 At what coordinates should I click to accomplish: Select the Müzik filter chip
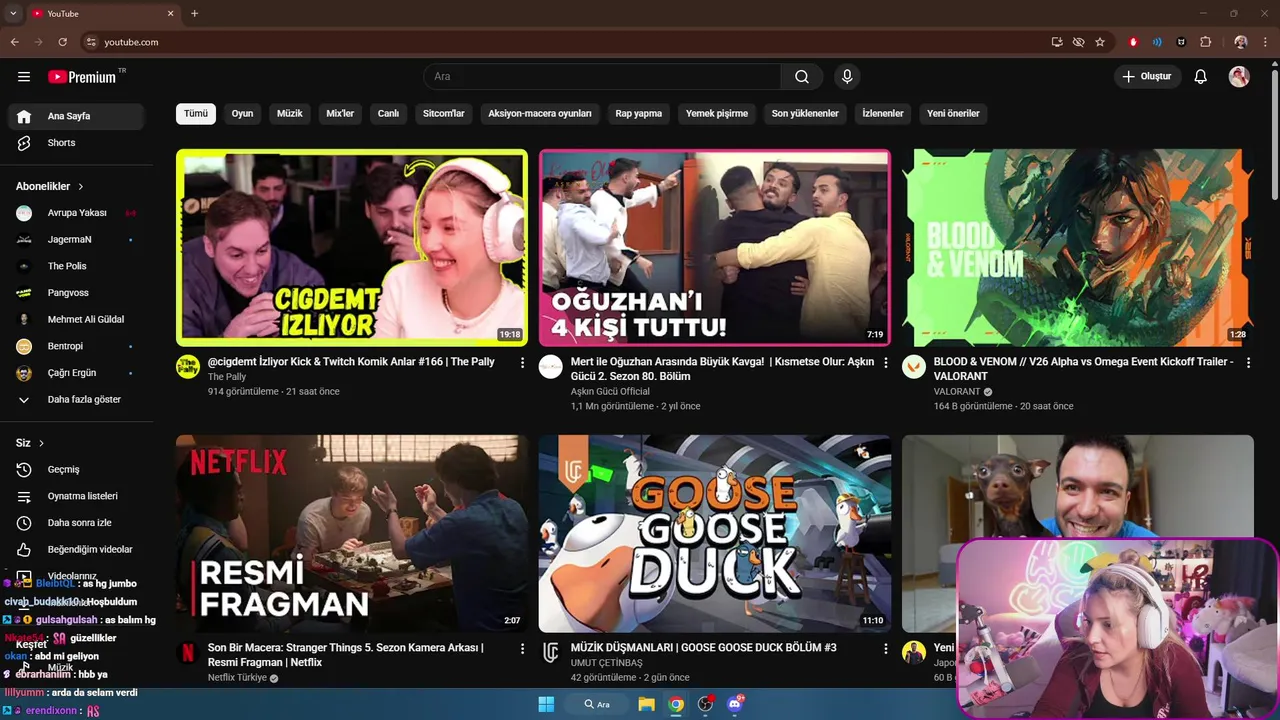(x=290, y=114)
